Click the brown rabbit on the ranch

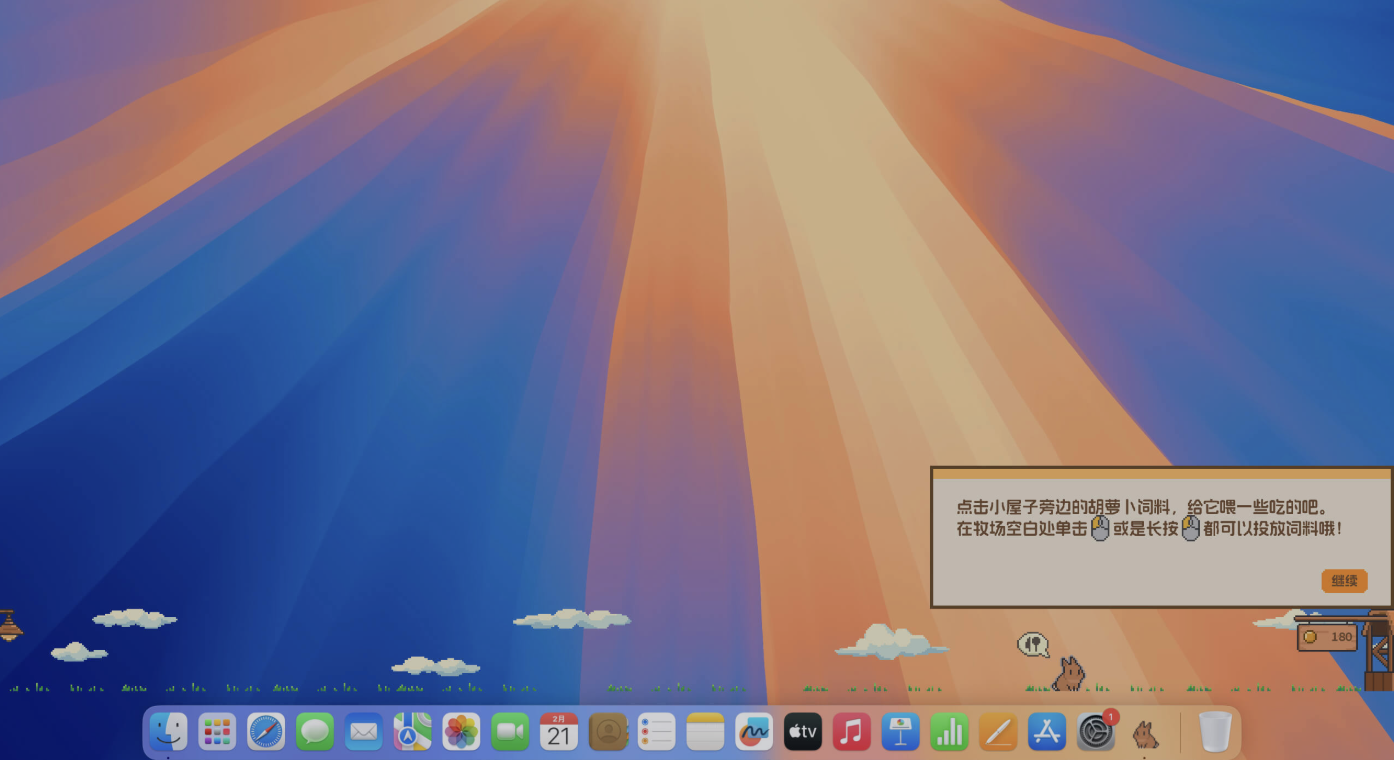tap(1069, 671)
